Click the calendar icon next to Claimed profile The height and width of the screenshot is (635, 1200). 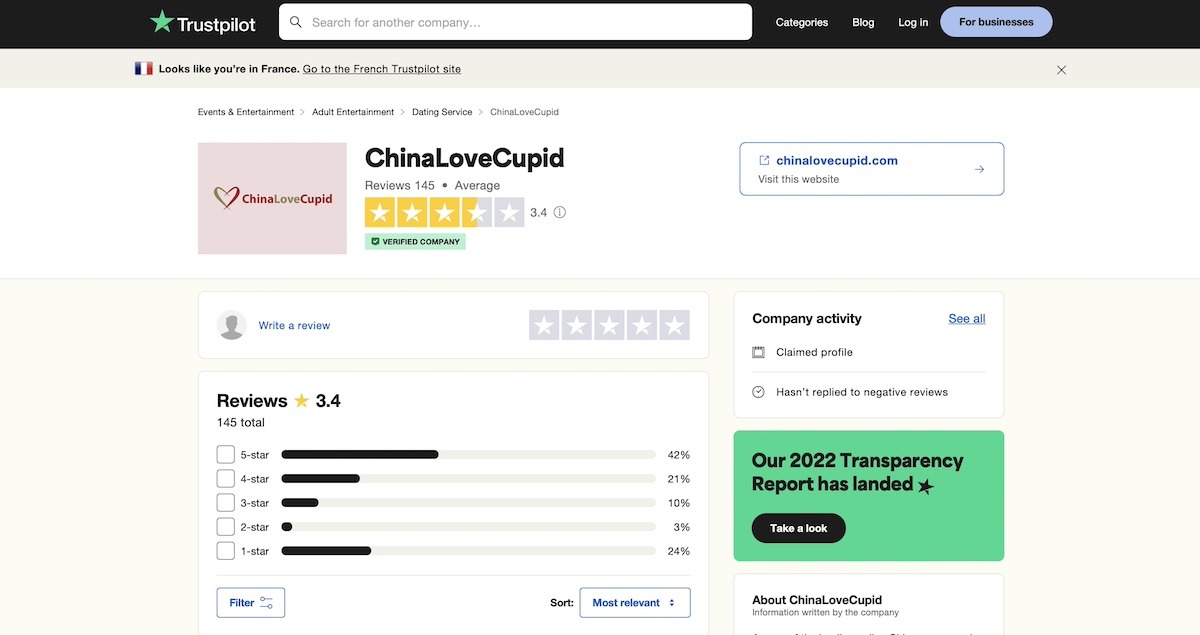click(x=758, y=352)
